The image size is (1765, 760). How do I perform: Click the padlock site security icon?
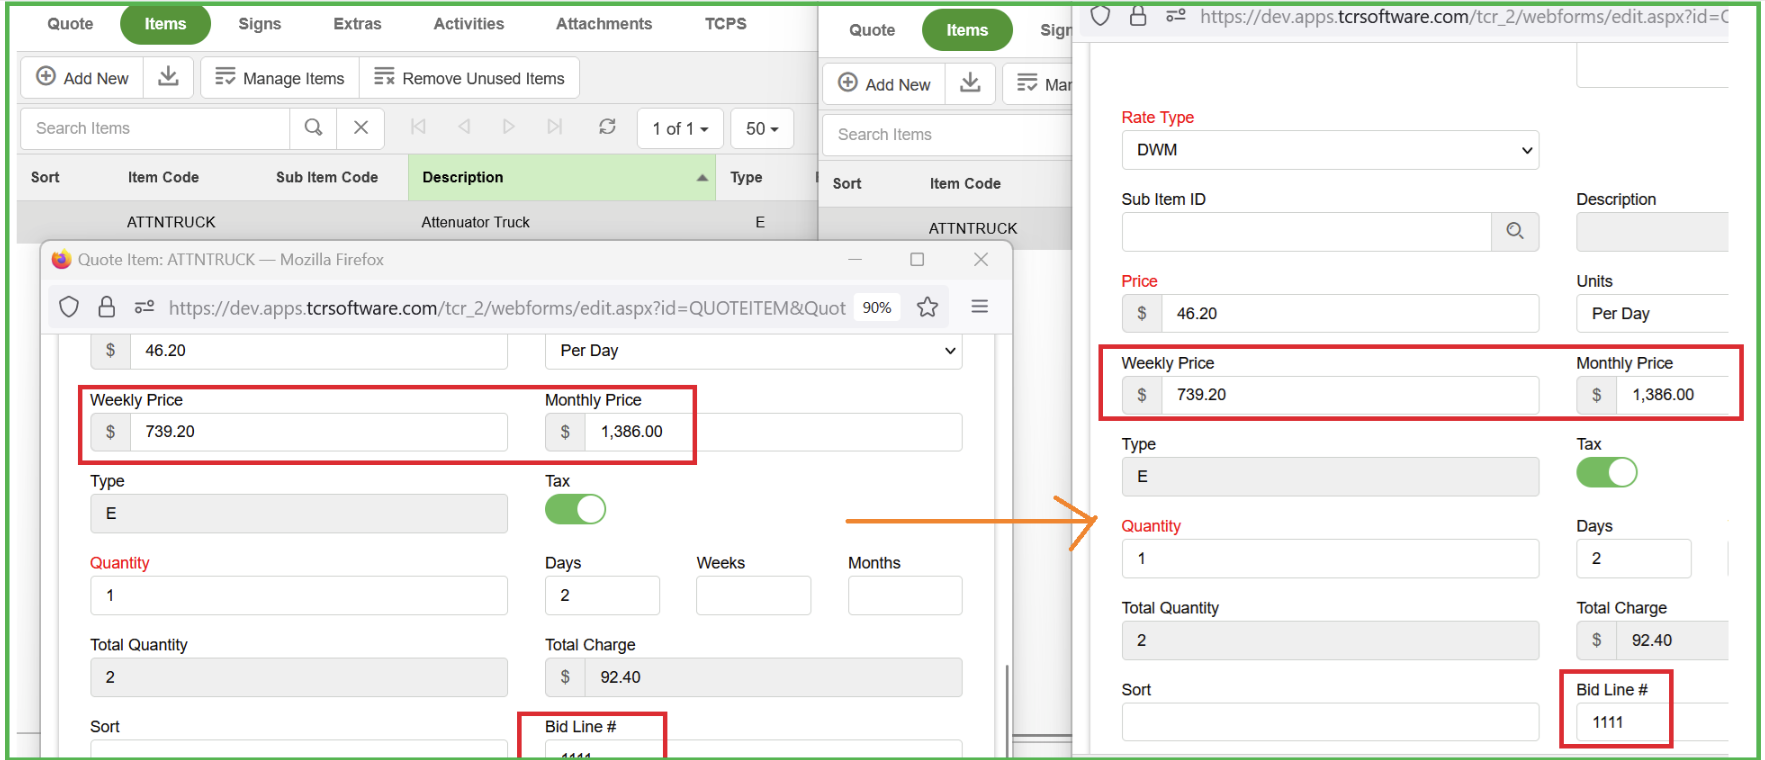tap(107, 307)
